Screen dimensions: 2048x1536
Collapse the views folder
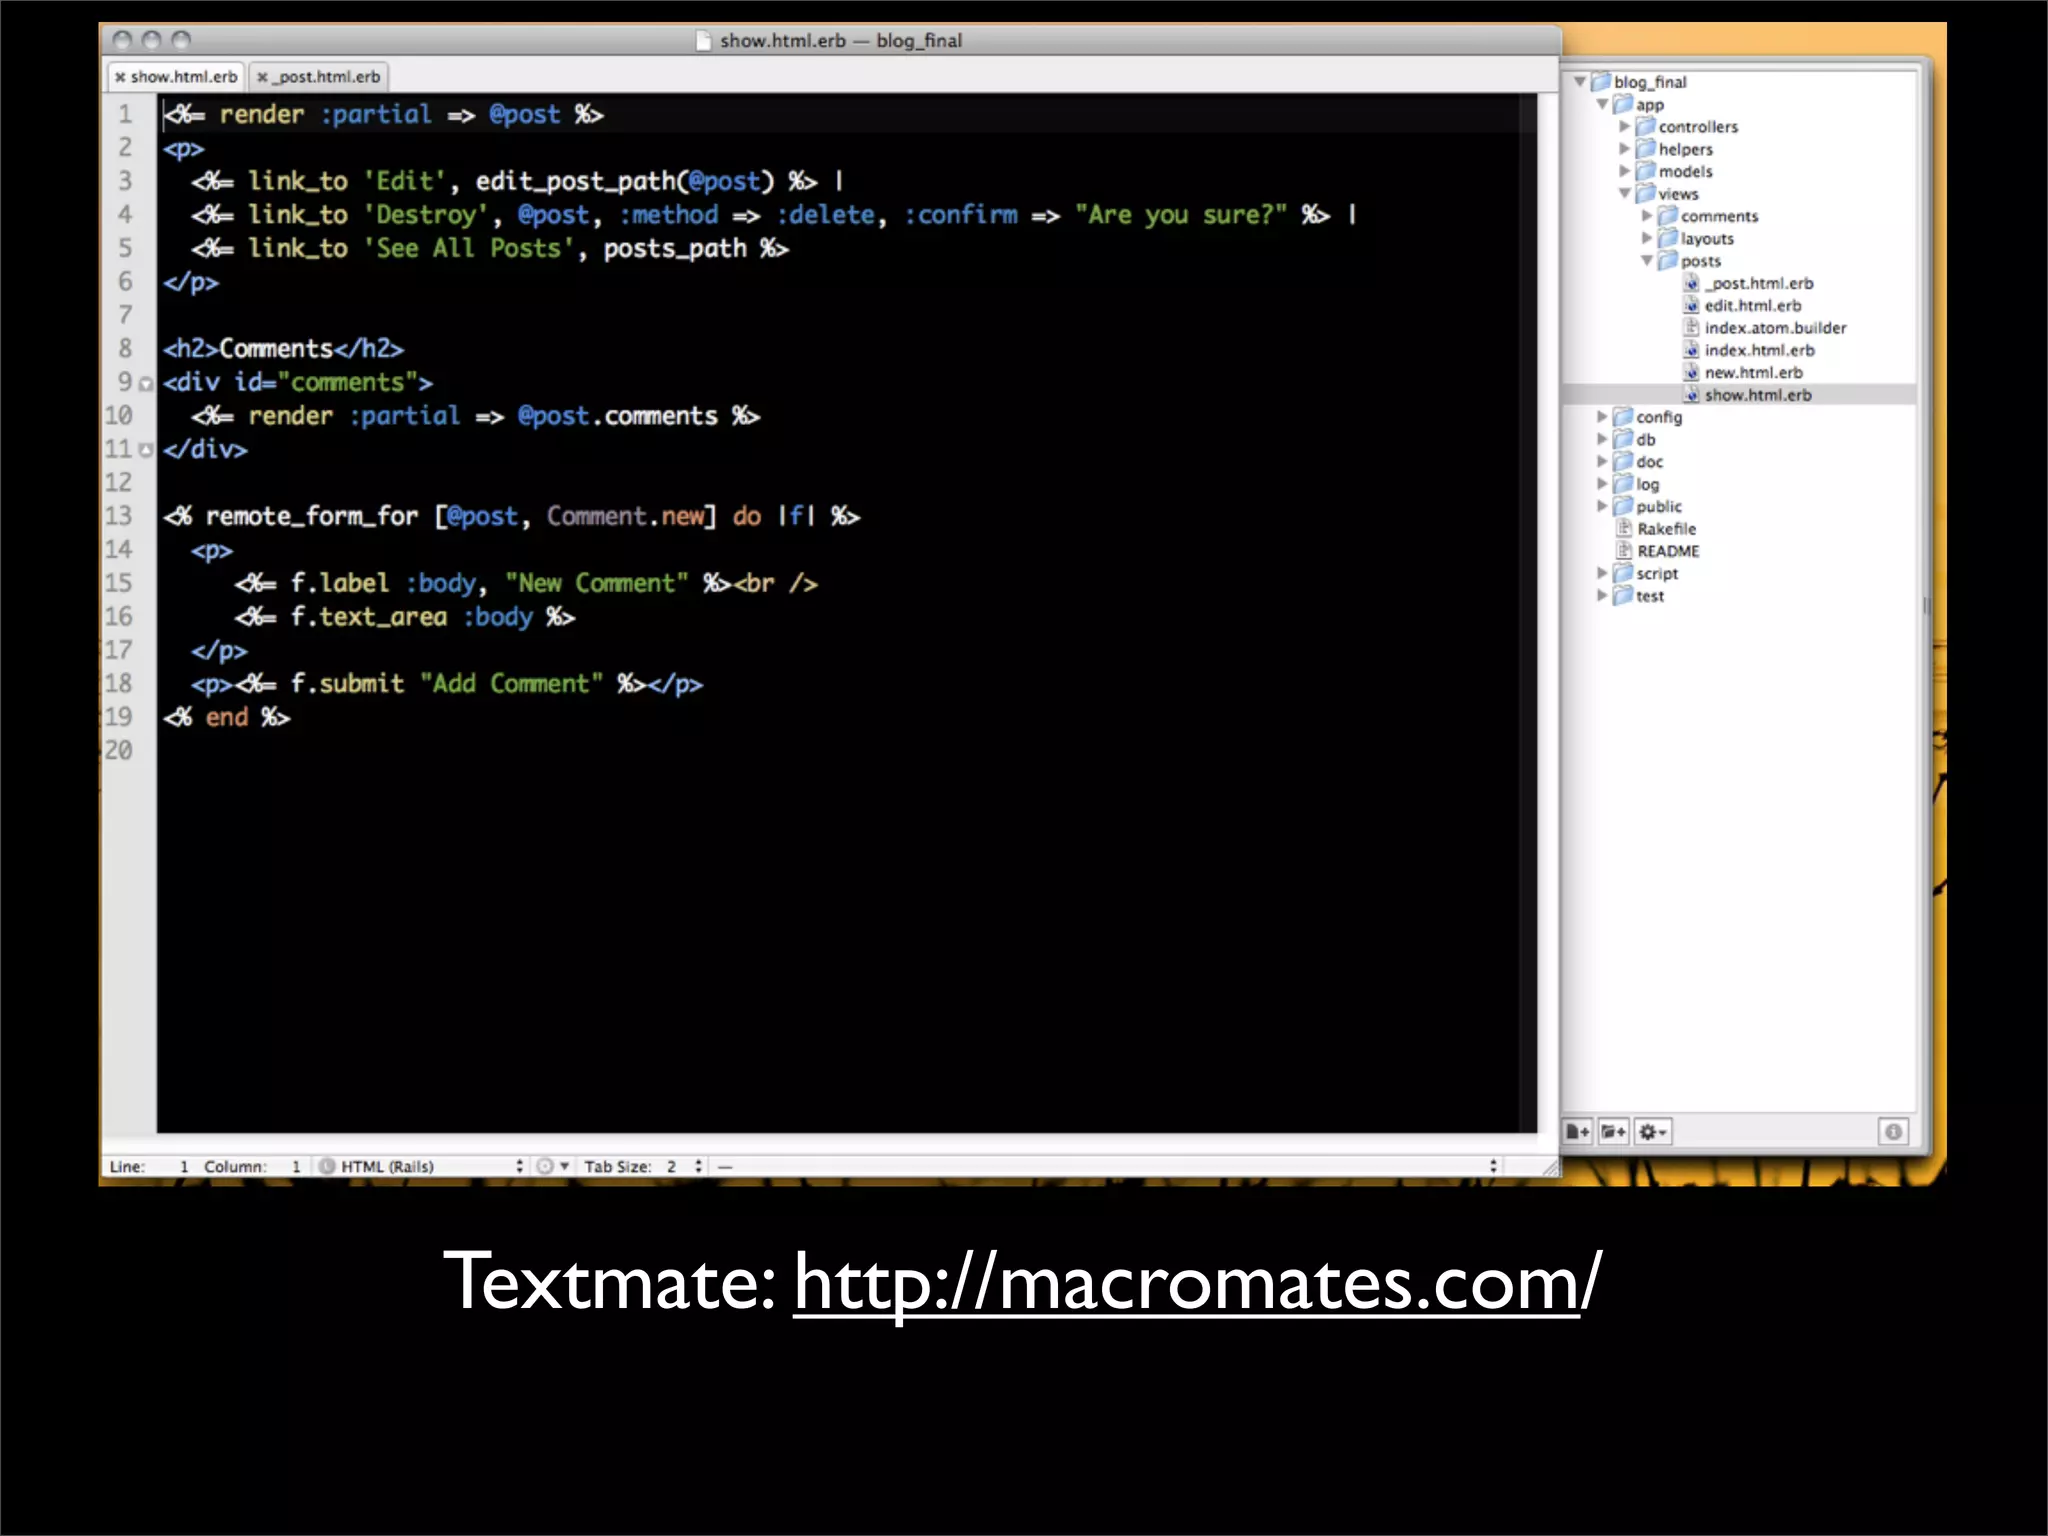1625,193
